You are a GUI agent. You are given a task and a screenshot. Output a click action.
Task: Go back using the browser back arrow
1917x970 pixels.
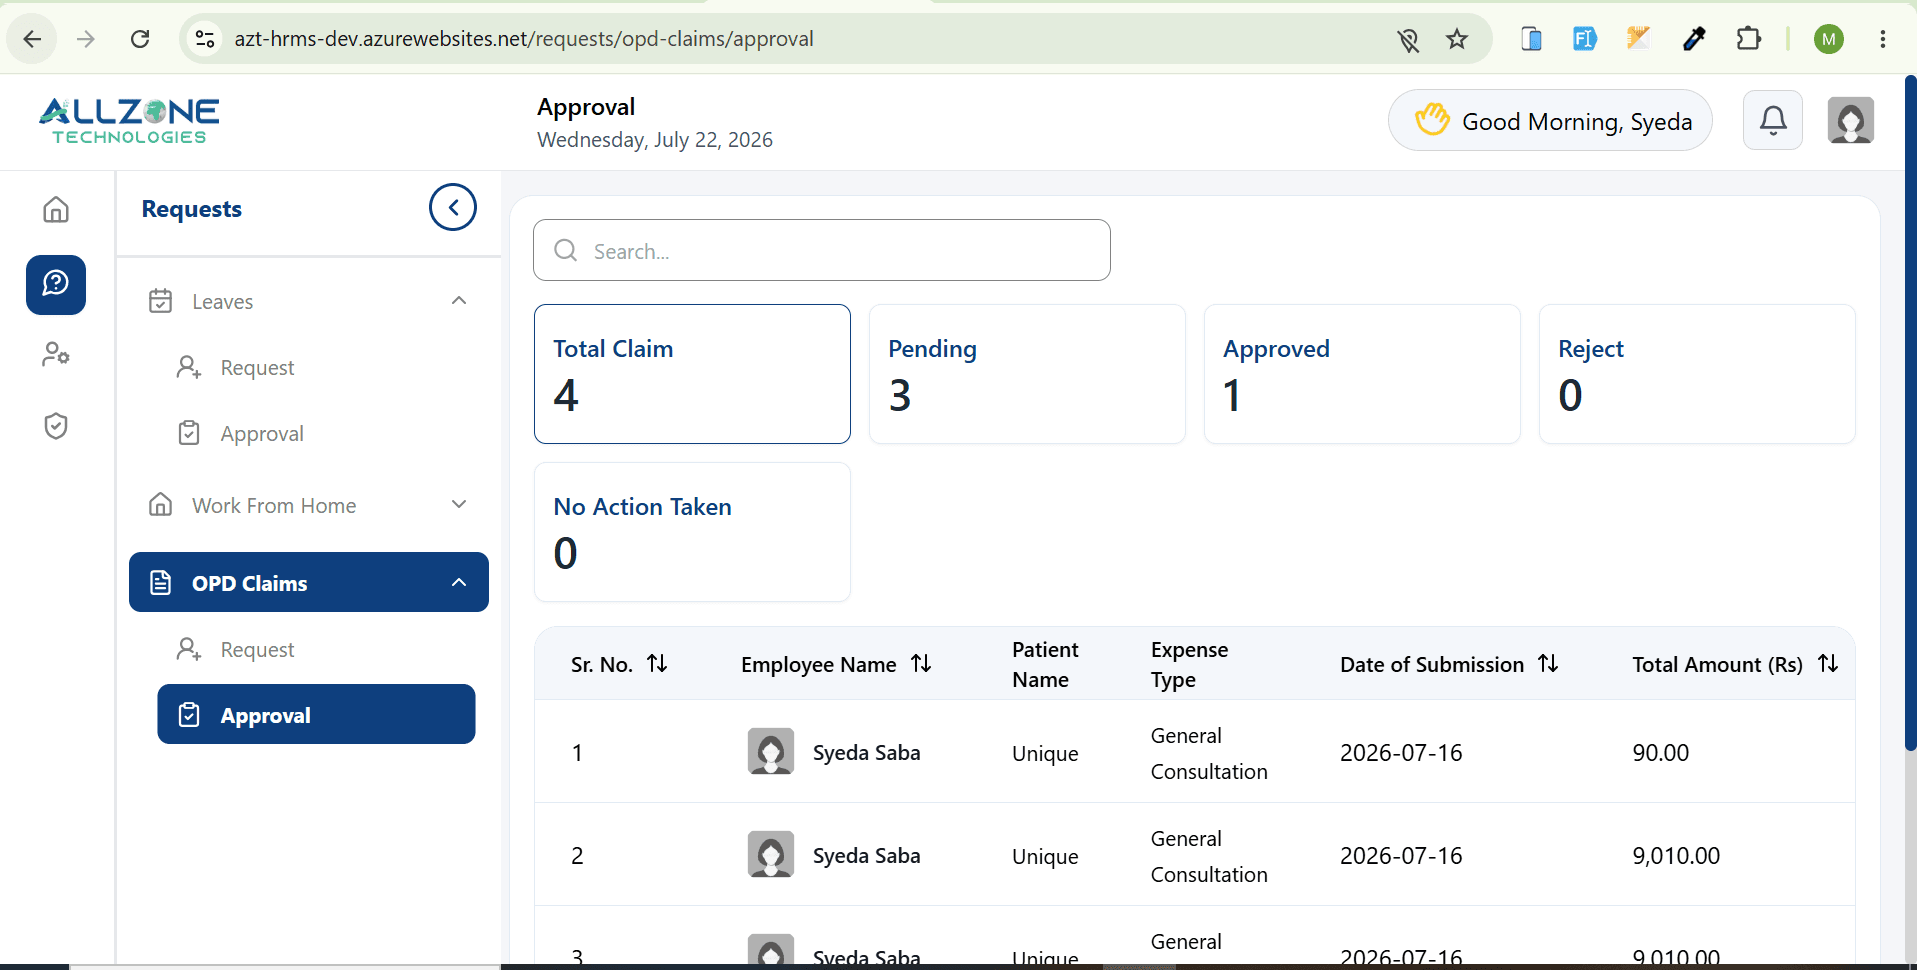tap(32, 39)
